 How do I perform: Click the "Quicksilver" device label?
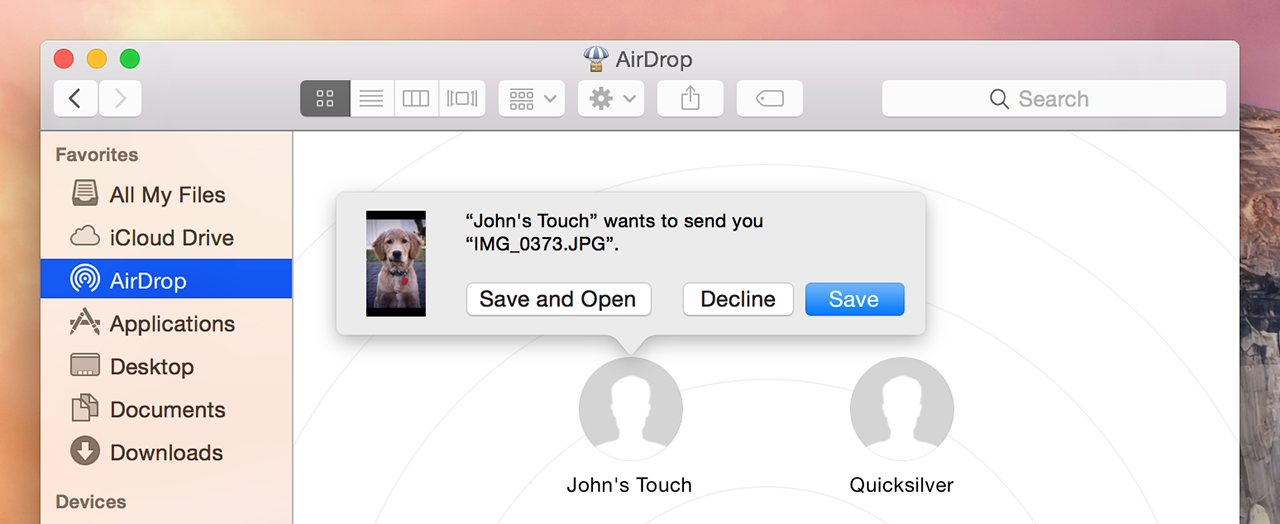(x=902, y=485)
